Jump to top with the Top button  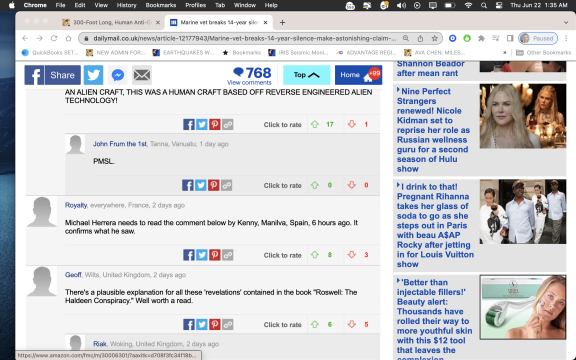[306, 75]
